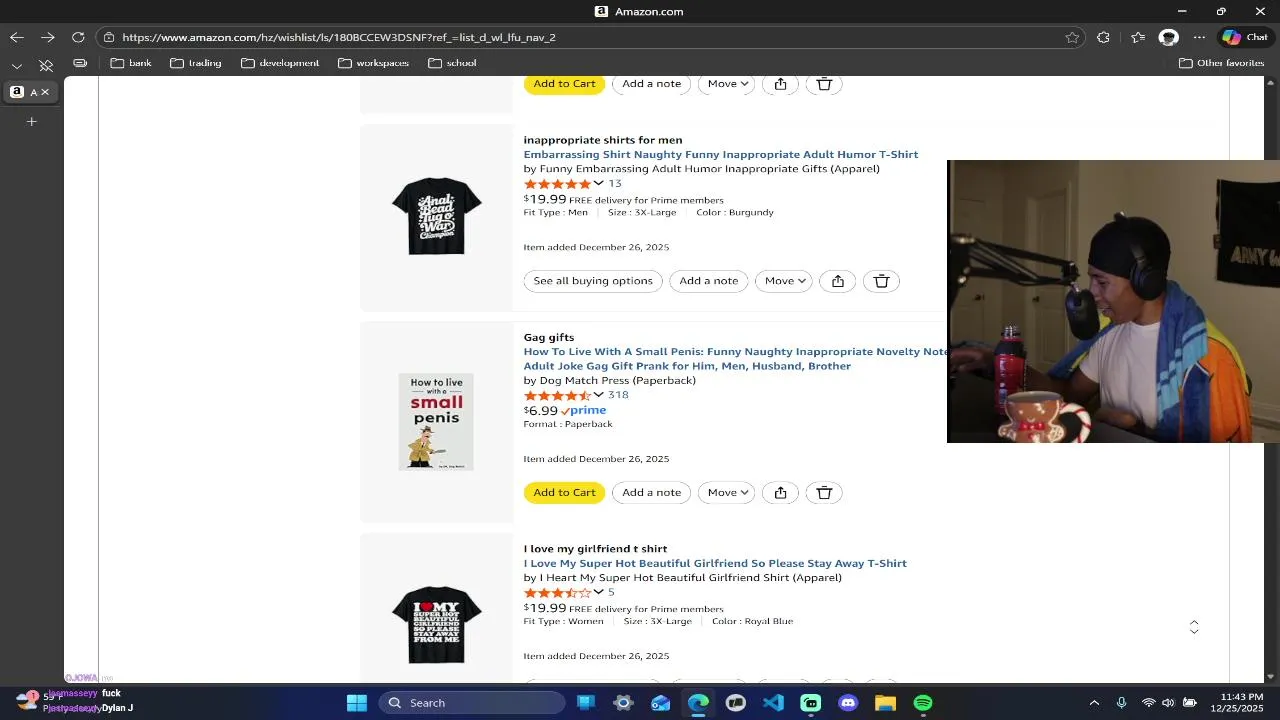The width and height of the screenshot is (1280, 720).
Task: Open Discord from the taskbar
Action: [848, 703]
